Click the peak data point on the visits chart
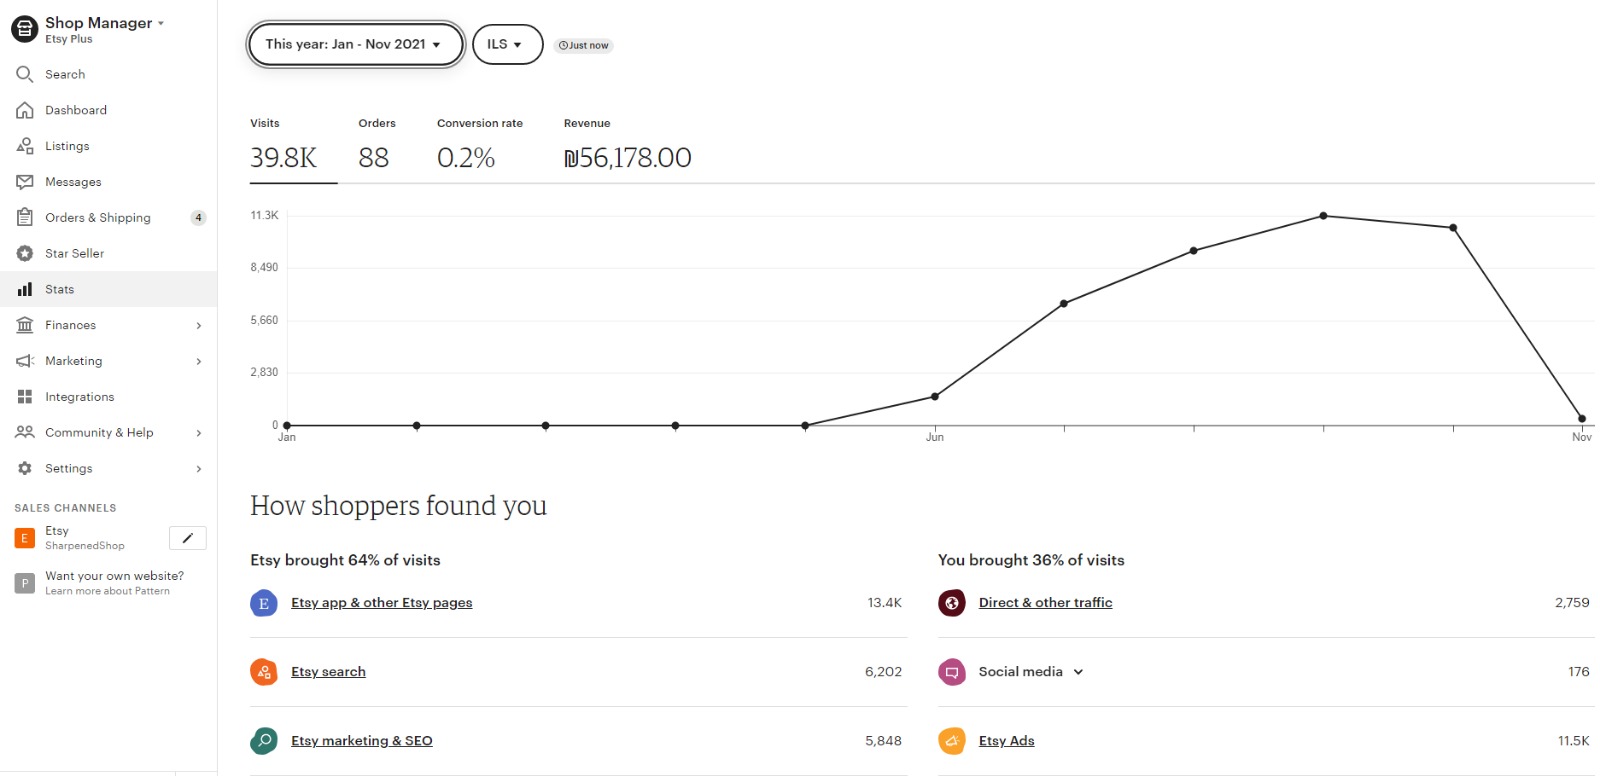Screen dimensions: 1600x776 tap(1323, 216)
